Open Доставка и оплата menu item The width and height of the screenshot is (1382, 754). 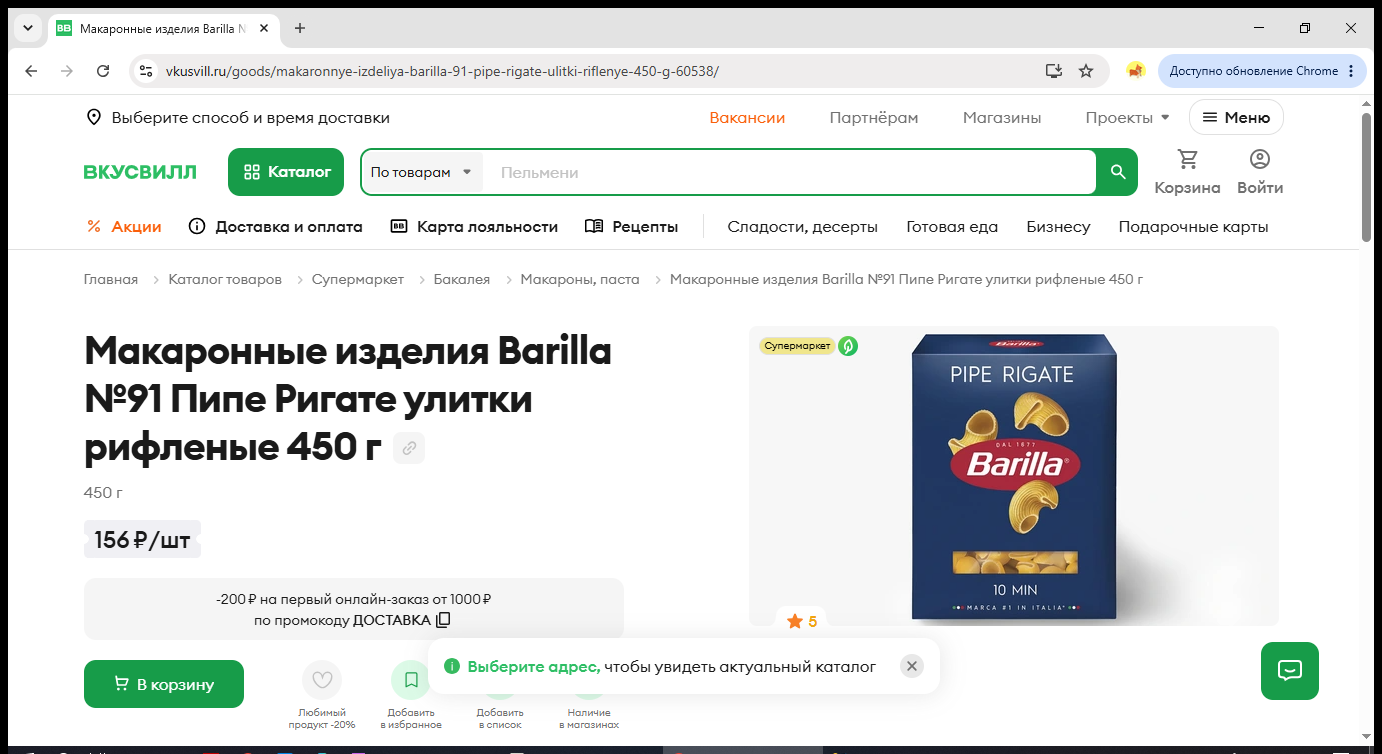pos(276,227)
